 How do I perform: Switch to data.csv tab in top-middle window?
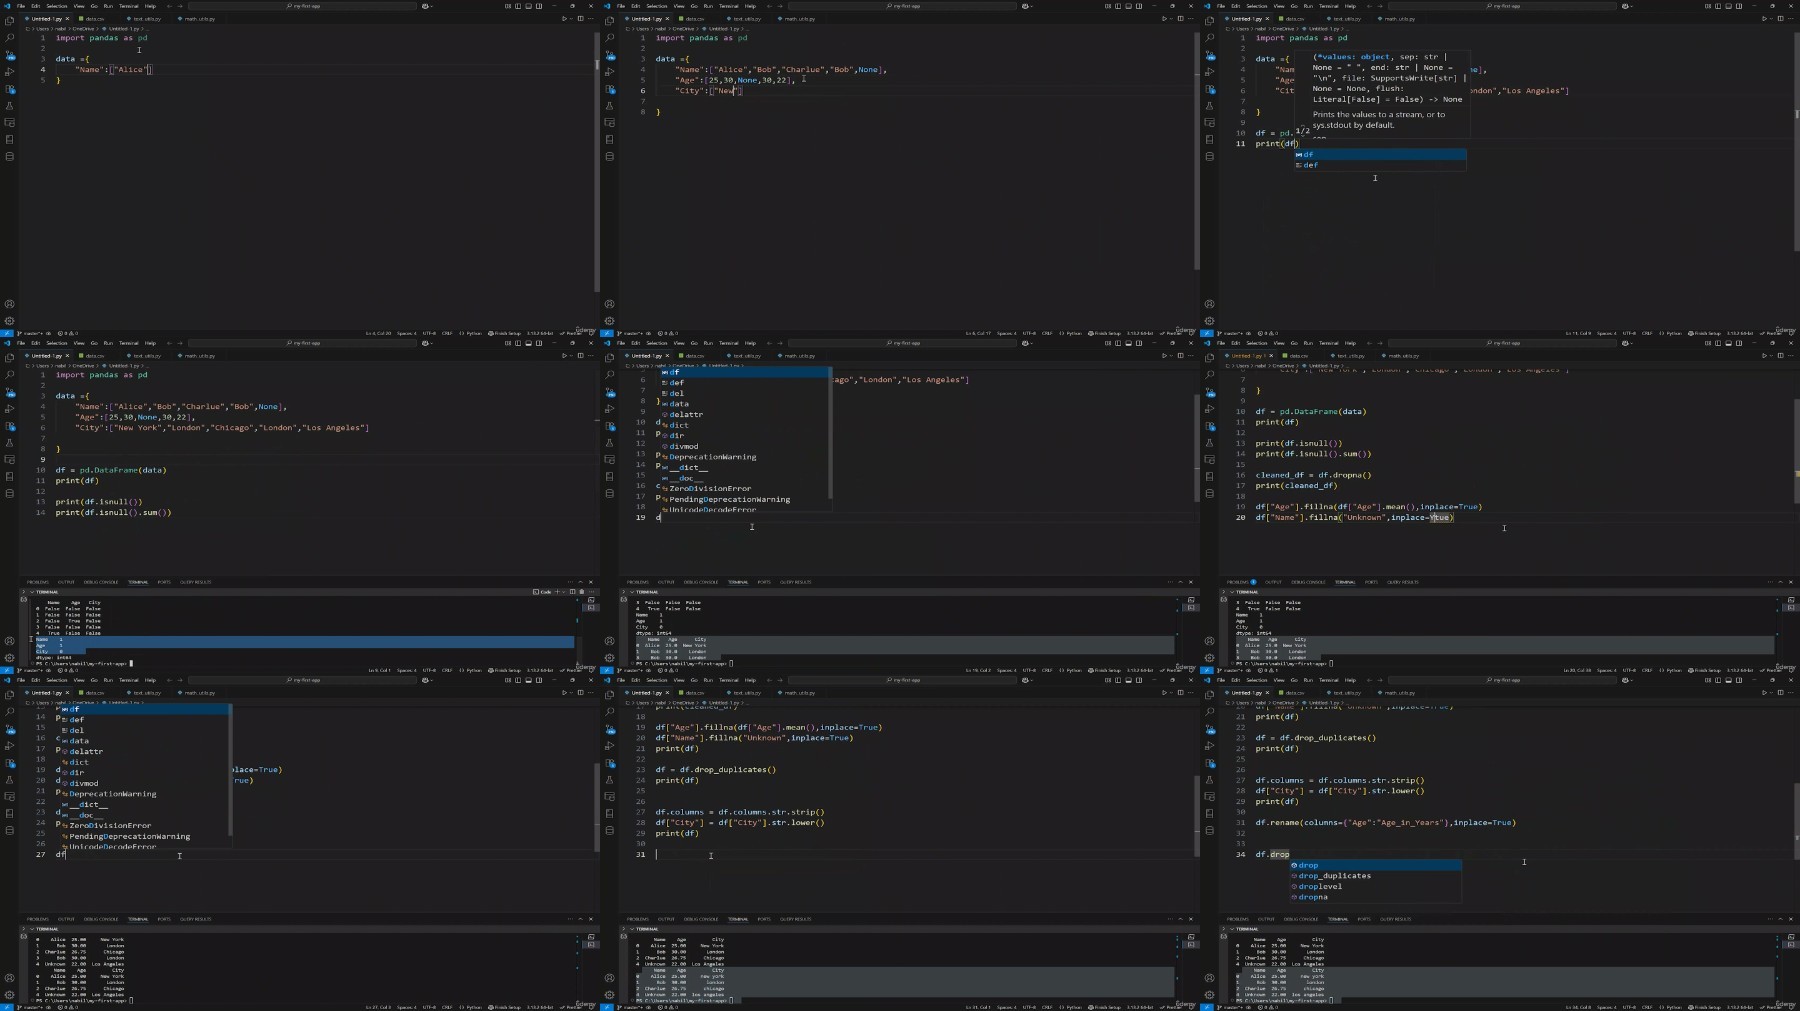click(694, 18)
